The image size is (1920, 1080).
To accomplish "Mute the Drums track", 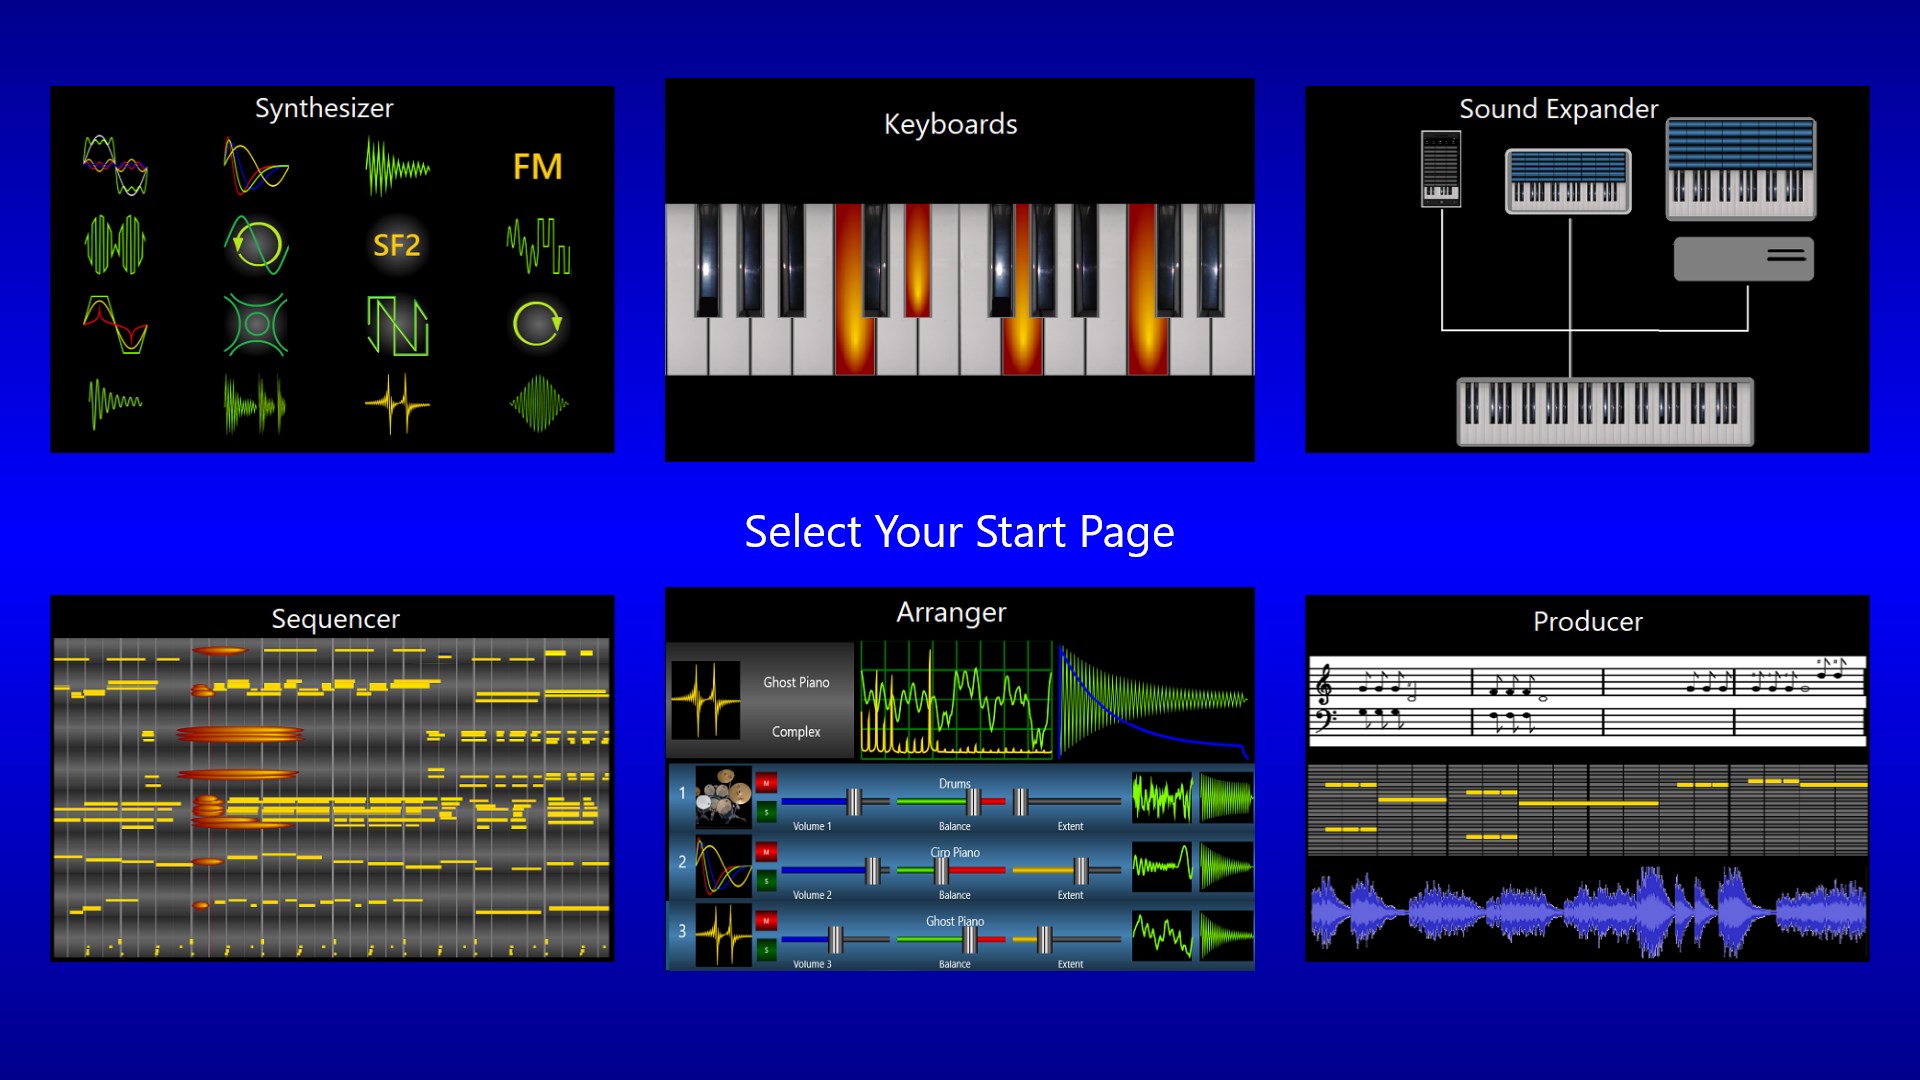I will pyautogui.click(x=766, y=783).
